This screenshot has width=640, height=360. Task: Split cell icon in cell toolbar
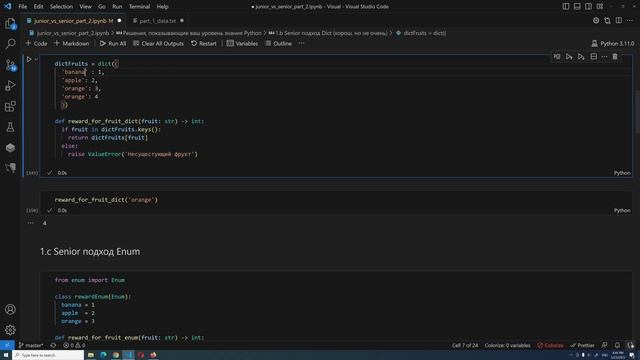(593, 57)
